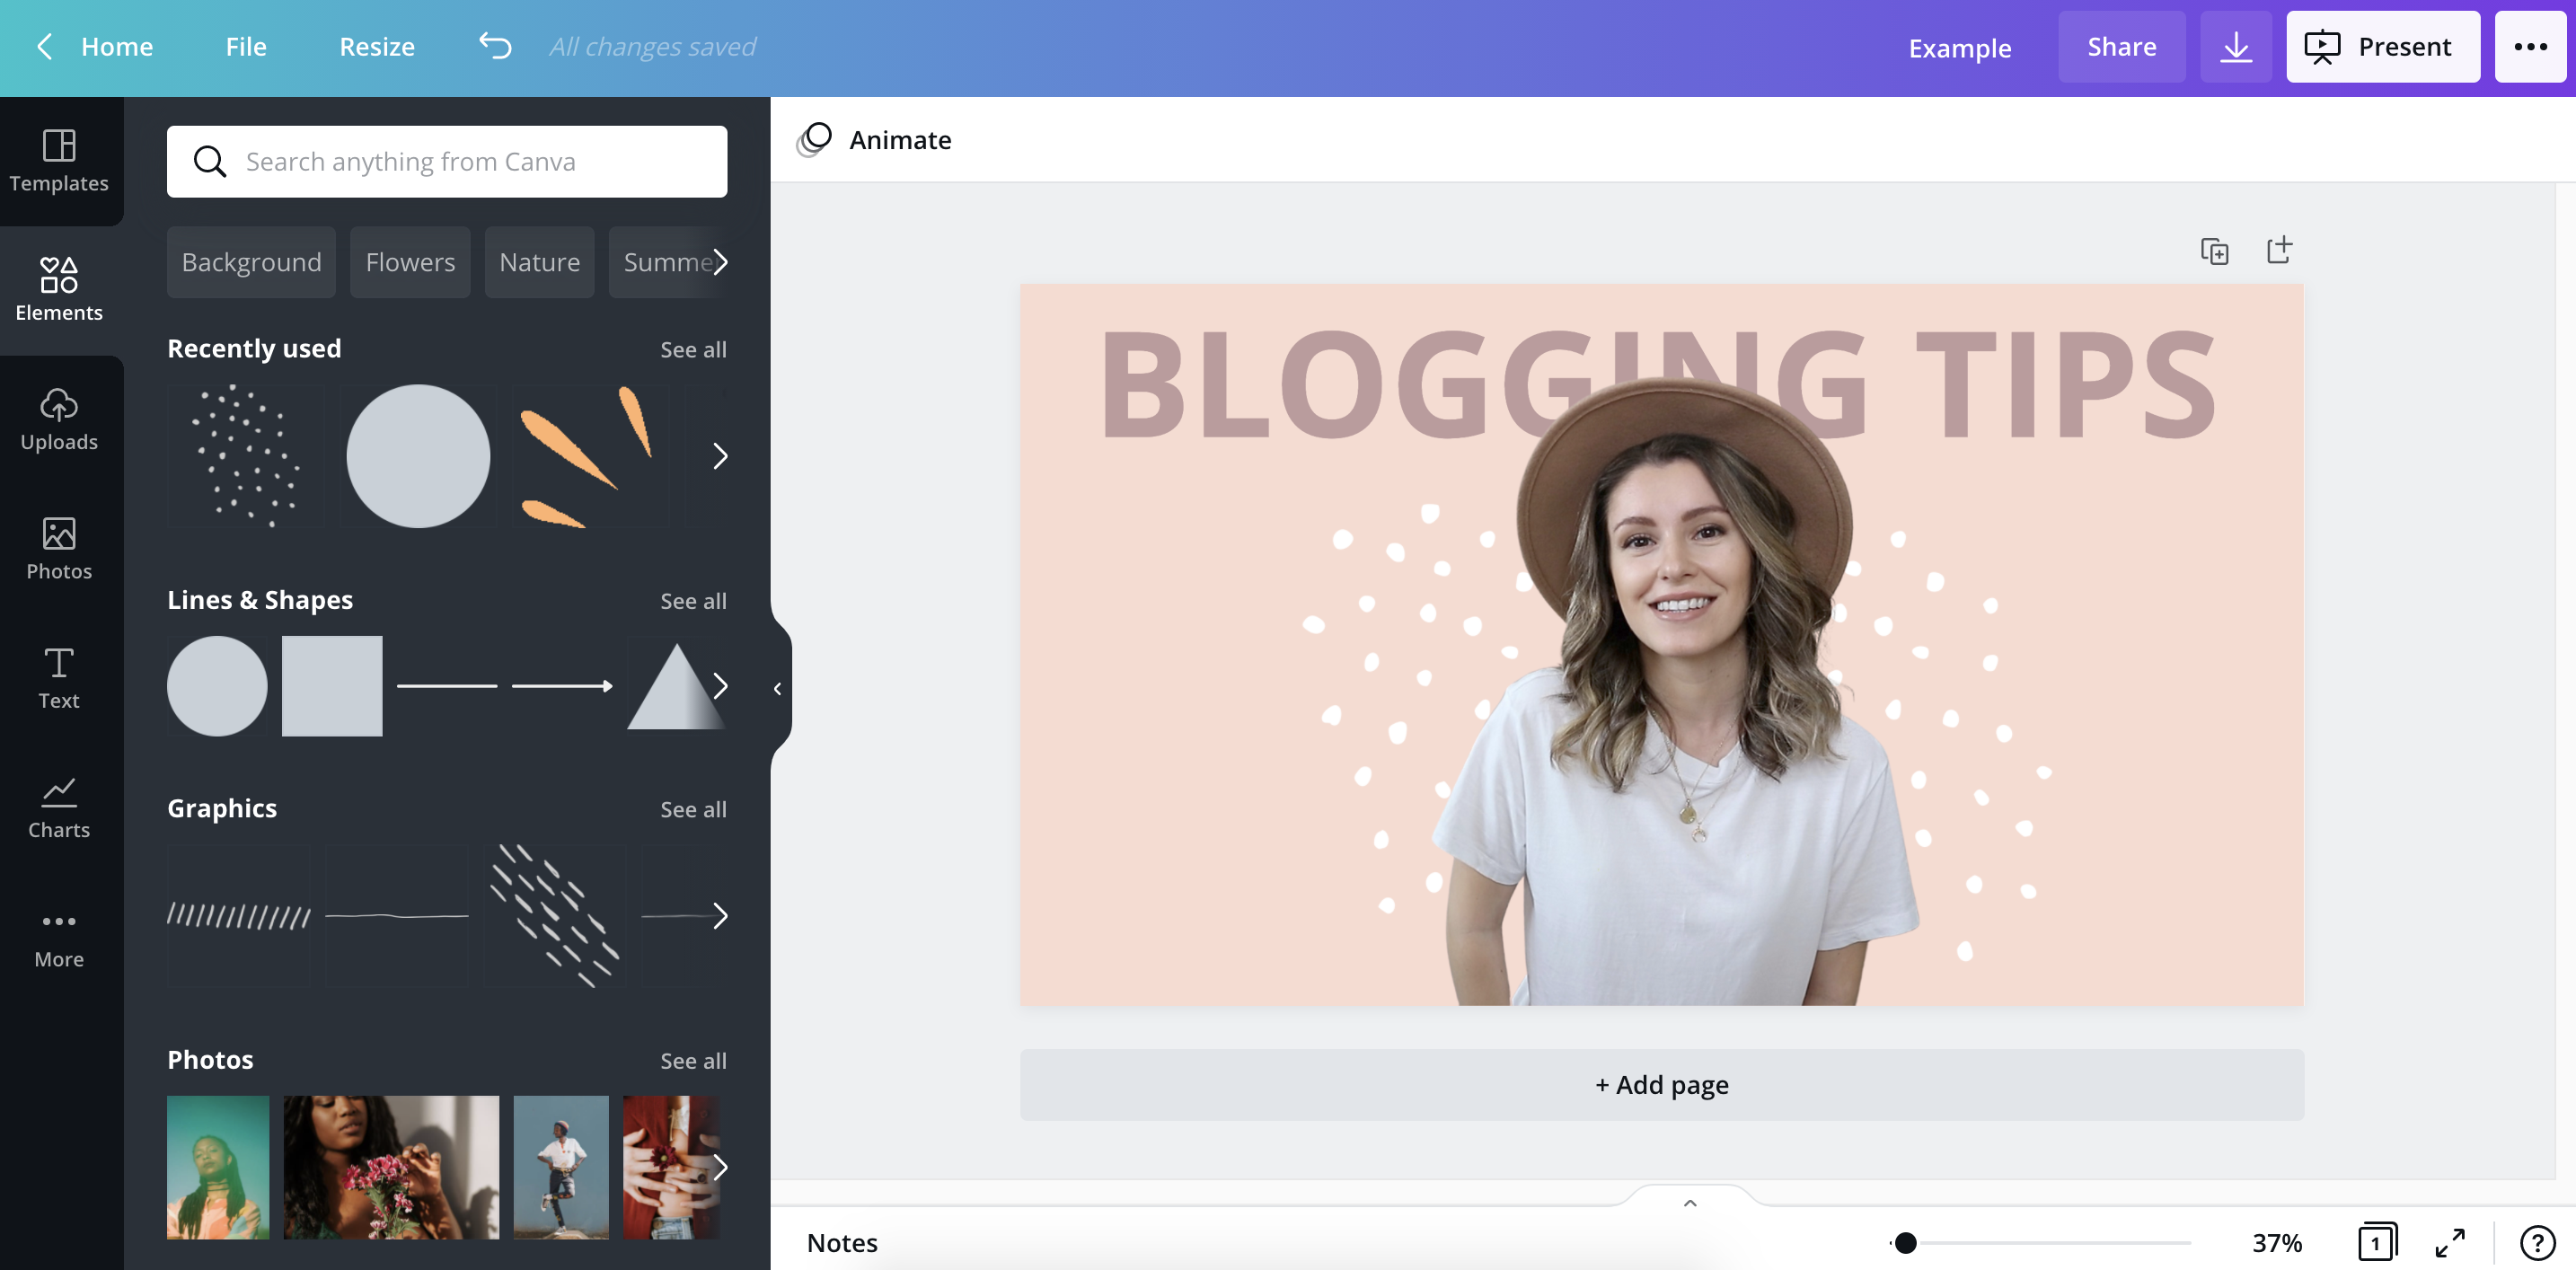Open the Photos sidebar panel

pyautogui.click(x=59, y=549)
